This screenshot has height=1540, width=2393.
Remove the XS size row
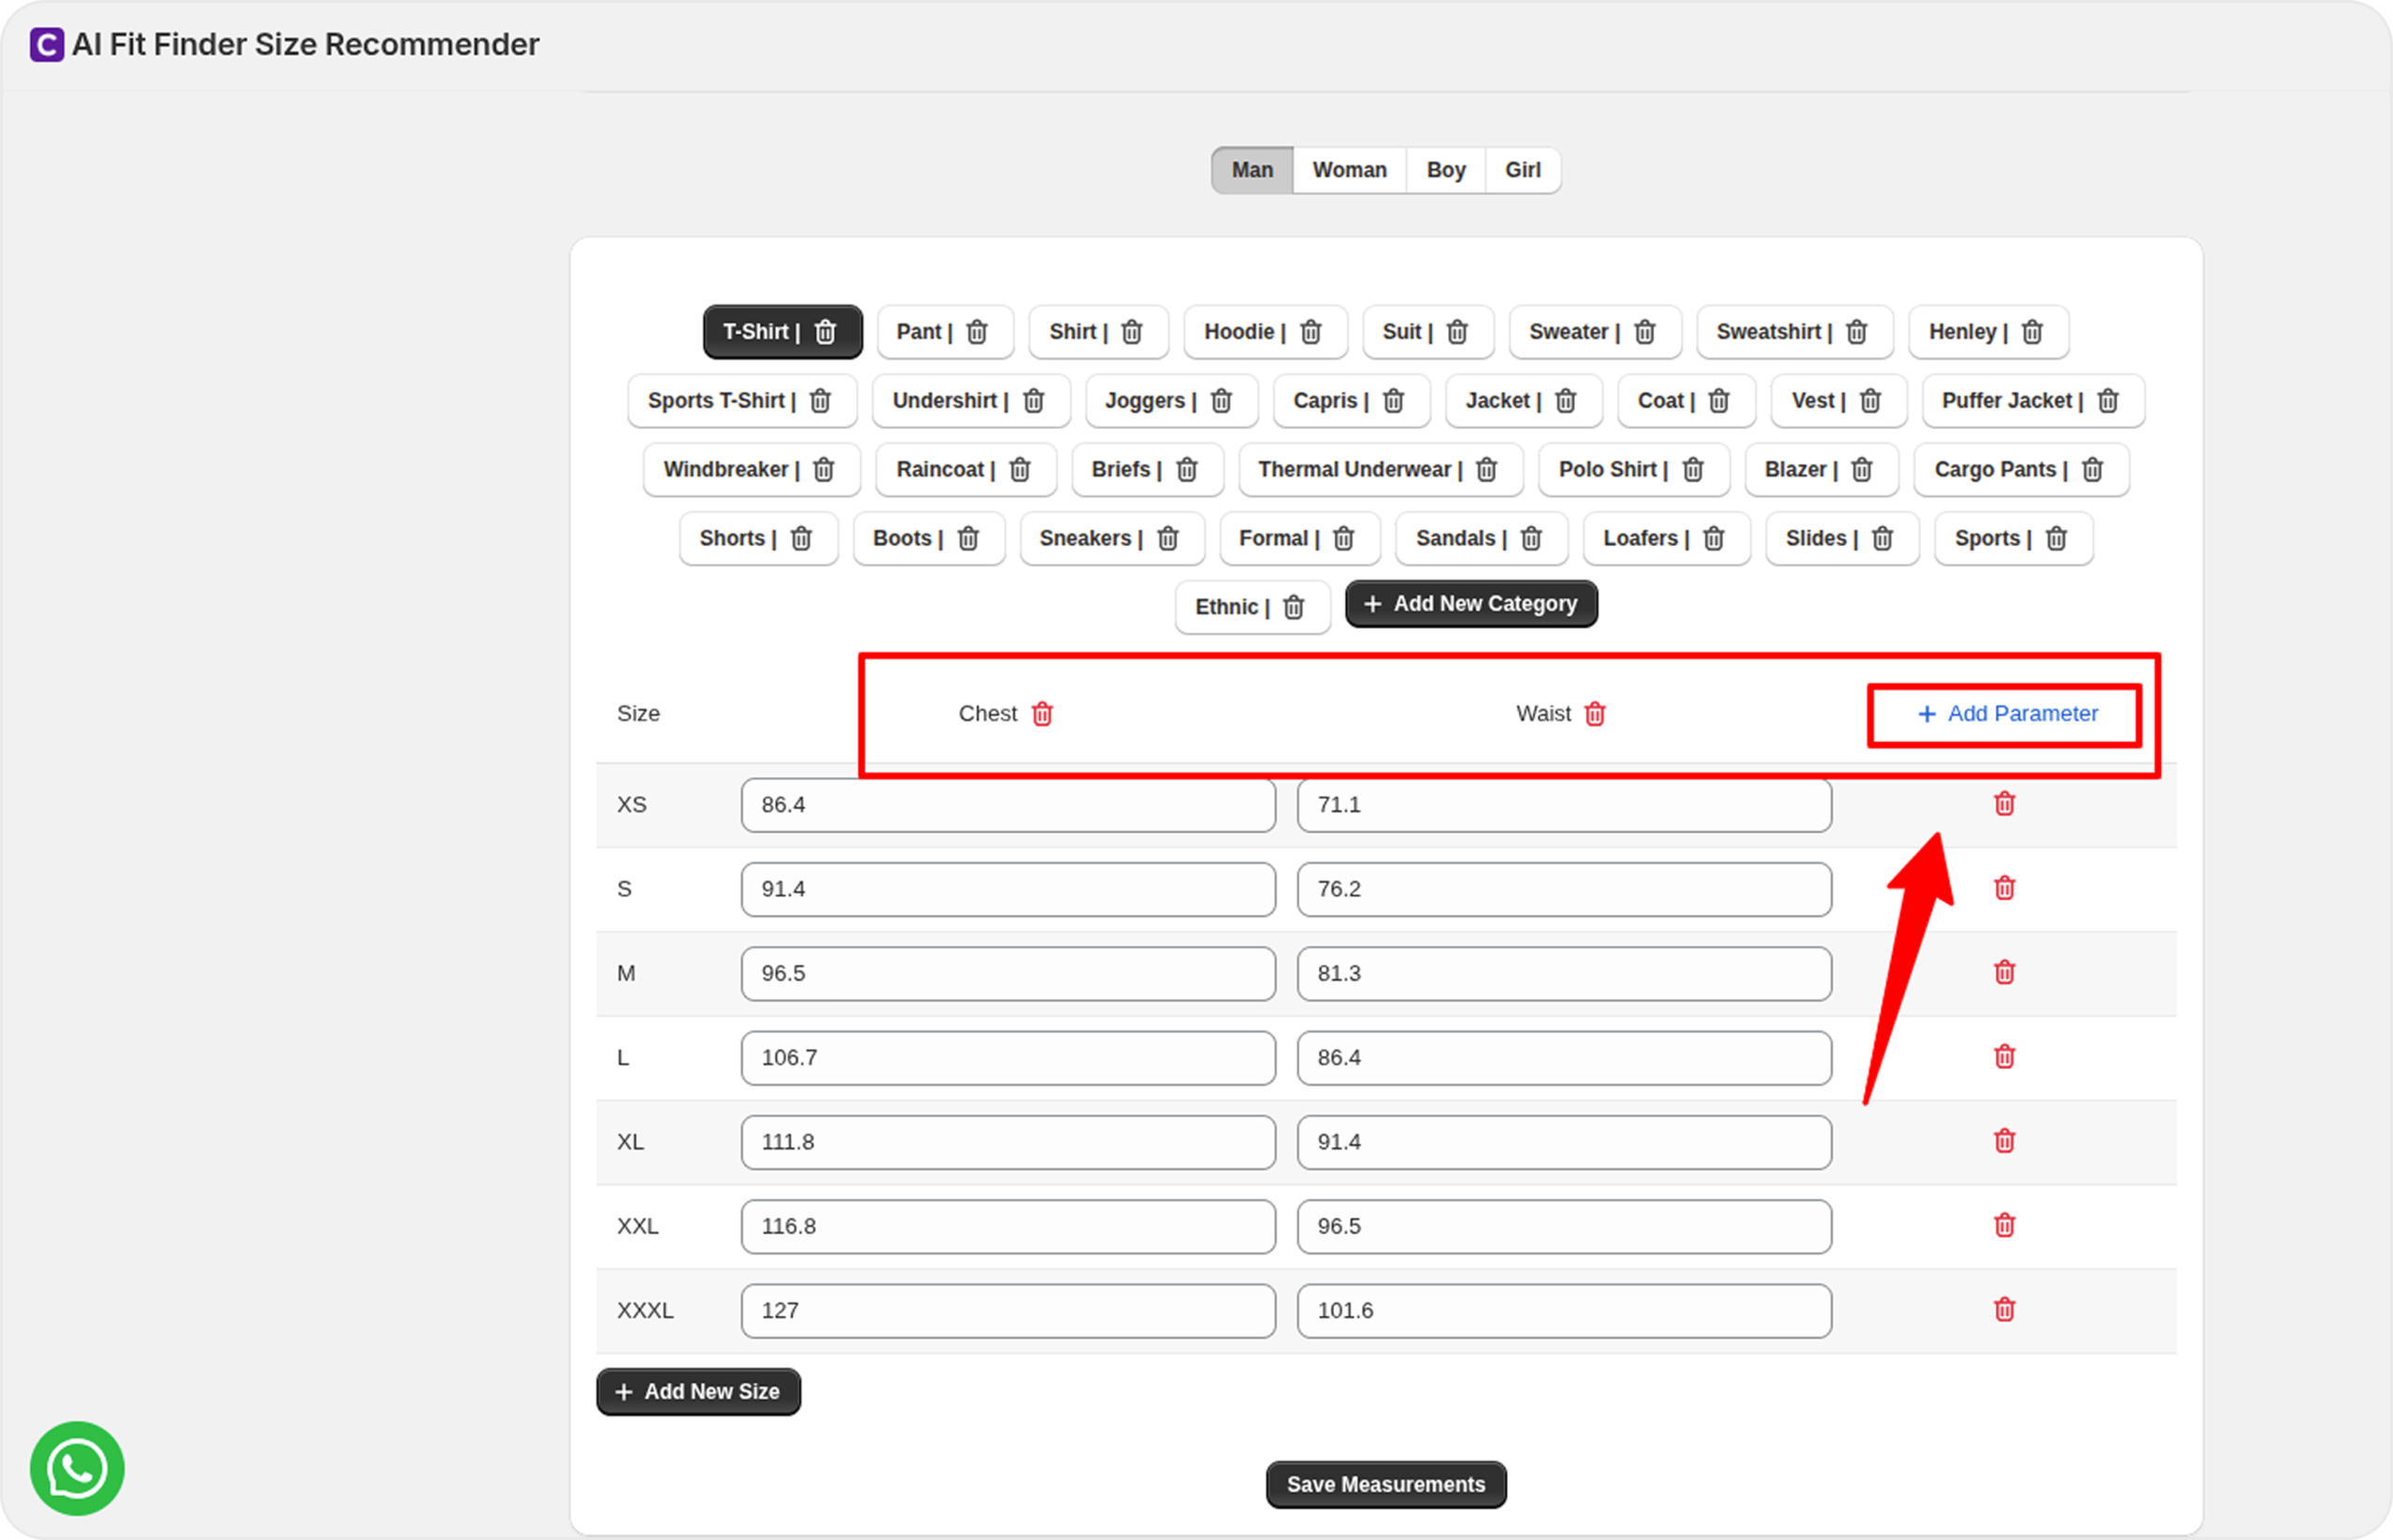(x=2004, y=804)
